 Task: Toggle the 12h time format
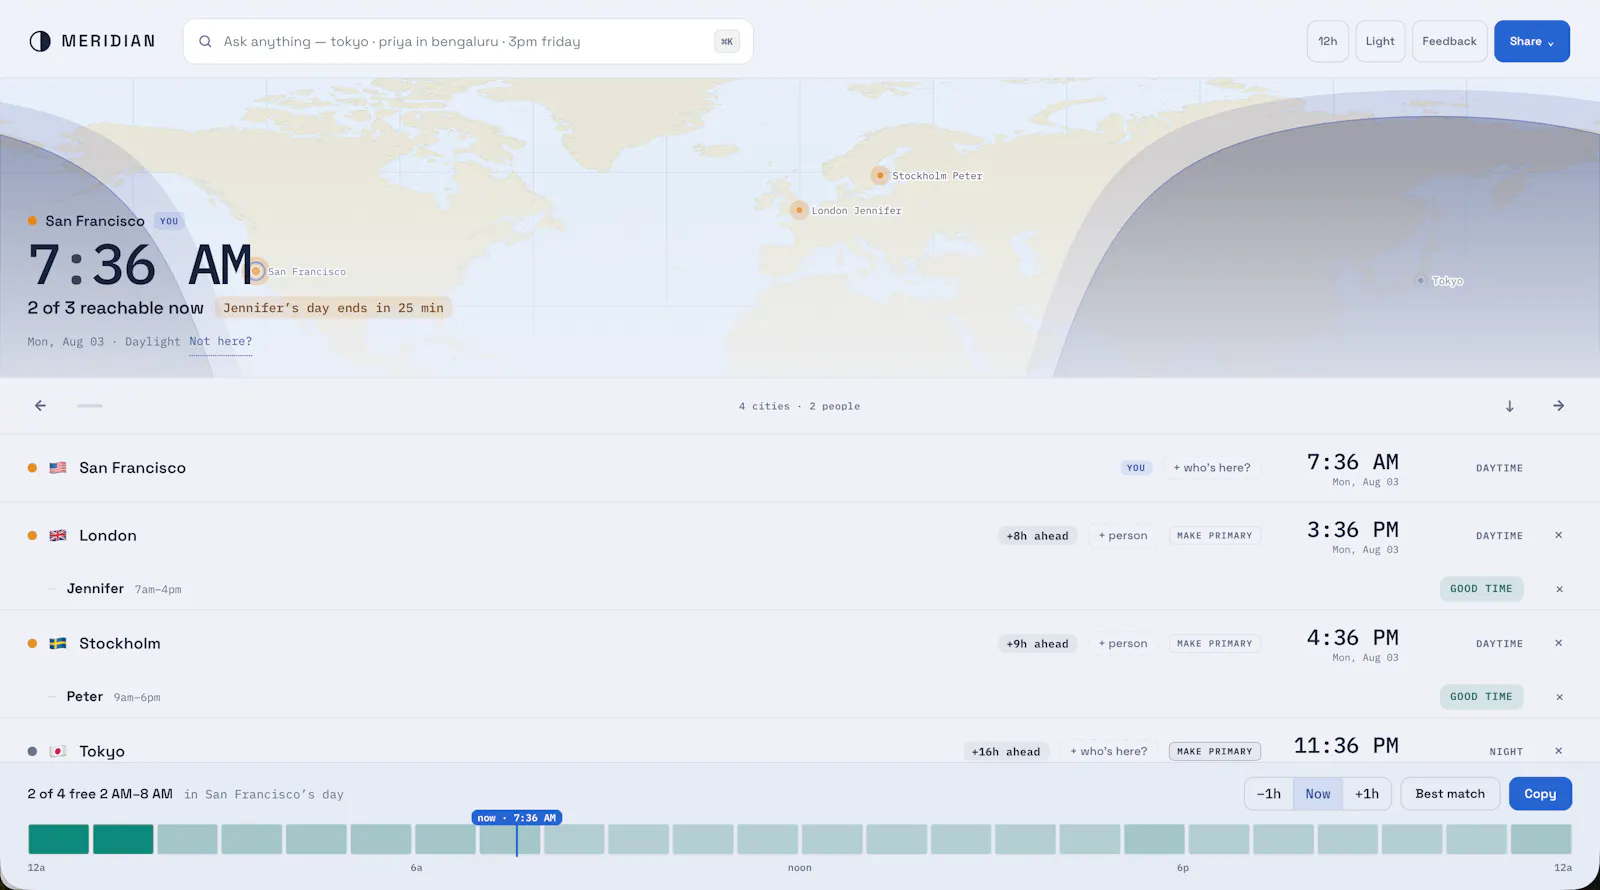1328,42
